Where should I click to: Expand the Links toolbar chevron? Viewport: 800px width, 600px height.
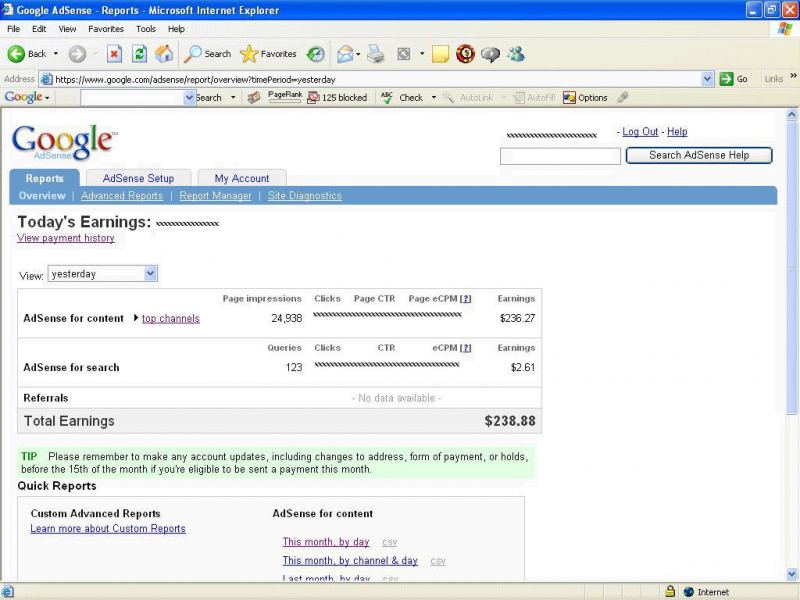[793, 76]
